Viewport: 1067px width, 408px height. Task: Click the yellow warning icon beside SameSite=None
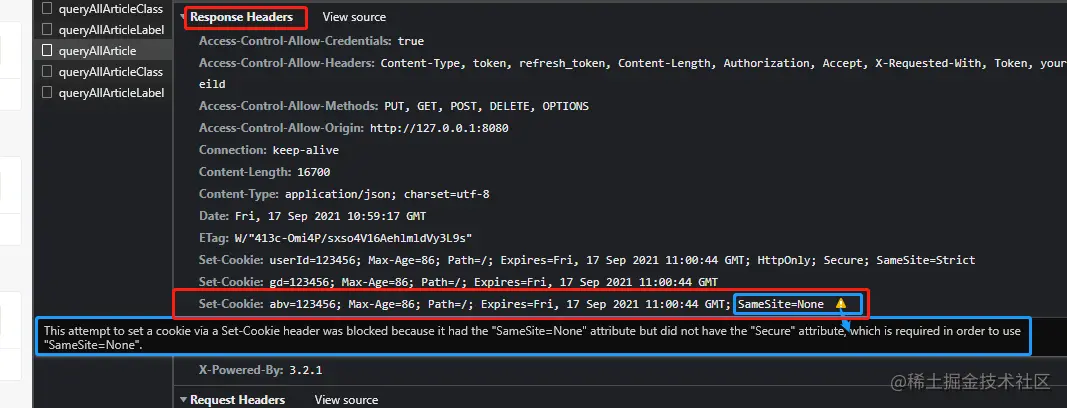tap(841, 304)
